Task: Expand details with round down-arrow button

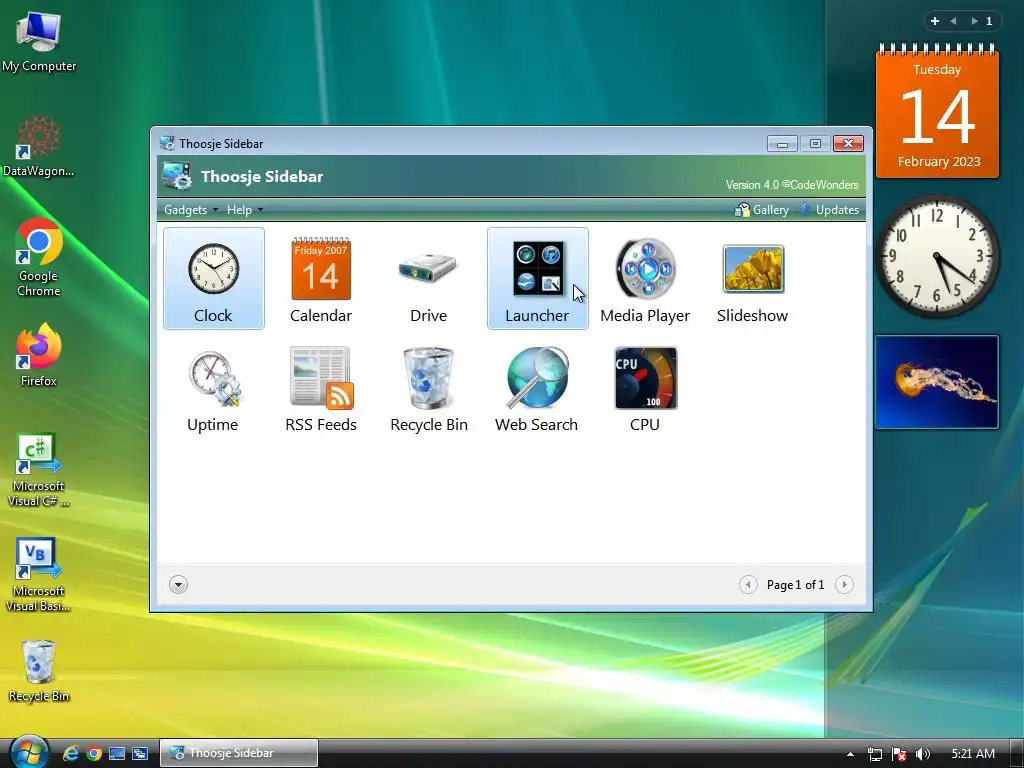Action: (178, 584)
